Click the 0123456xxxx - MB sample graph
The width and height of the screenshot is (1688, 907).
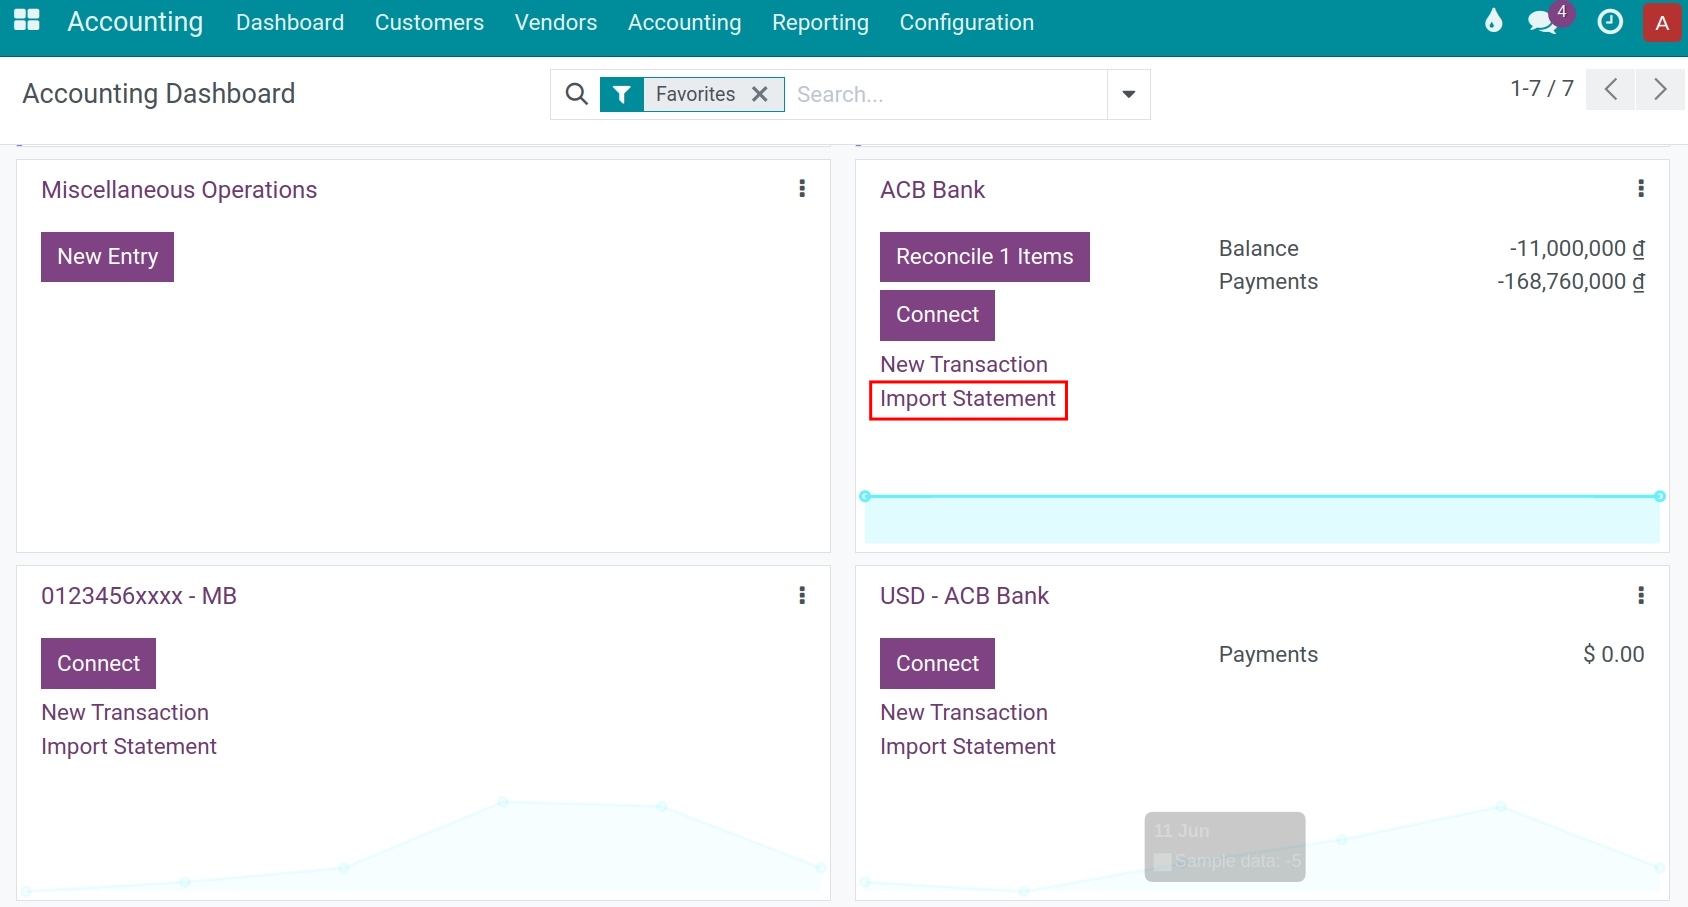coord(423,845)
